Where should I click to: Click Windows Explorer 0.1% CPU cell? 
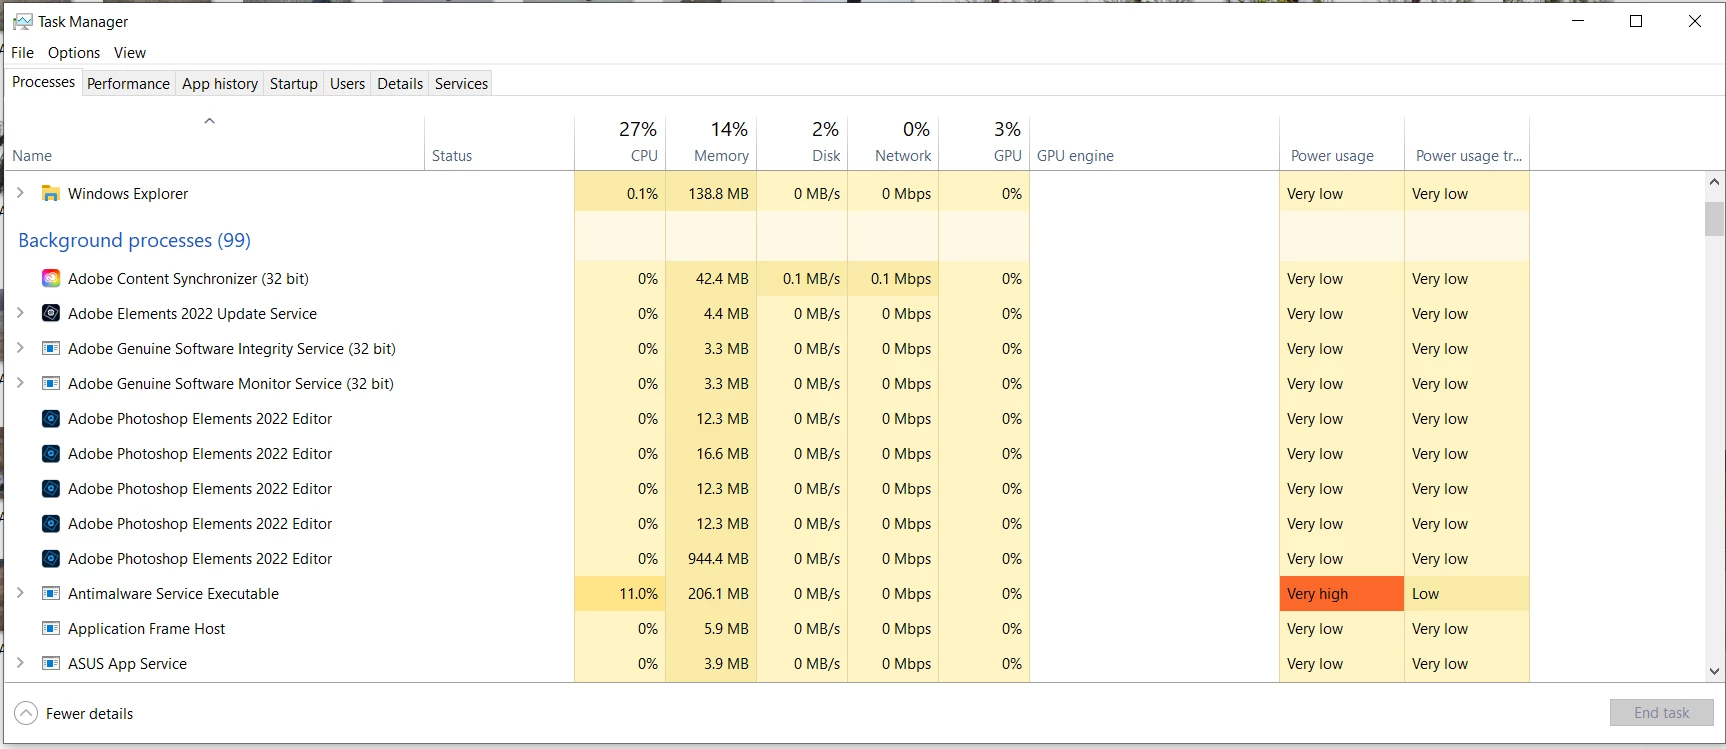[x=620, y=194]
